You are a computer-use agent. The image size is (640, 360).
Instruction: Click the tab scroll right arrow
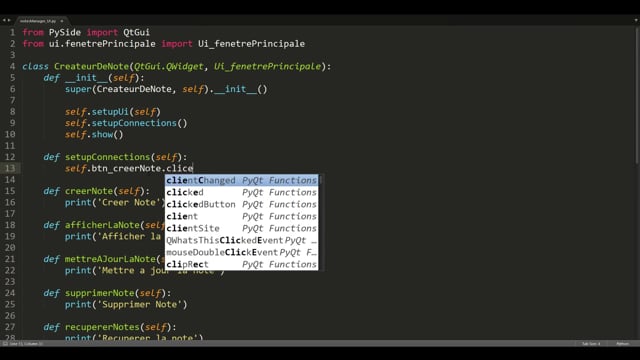9,20
